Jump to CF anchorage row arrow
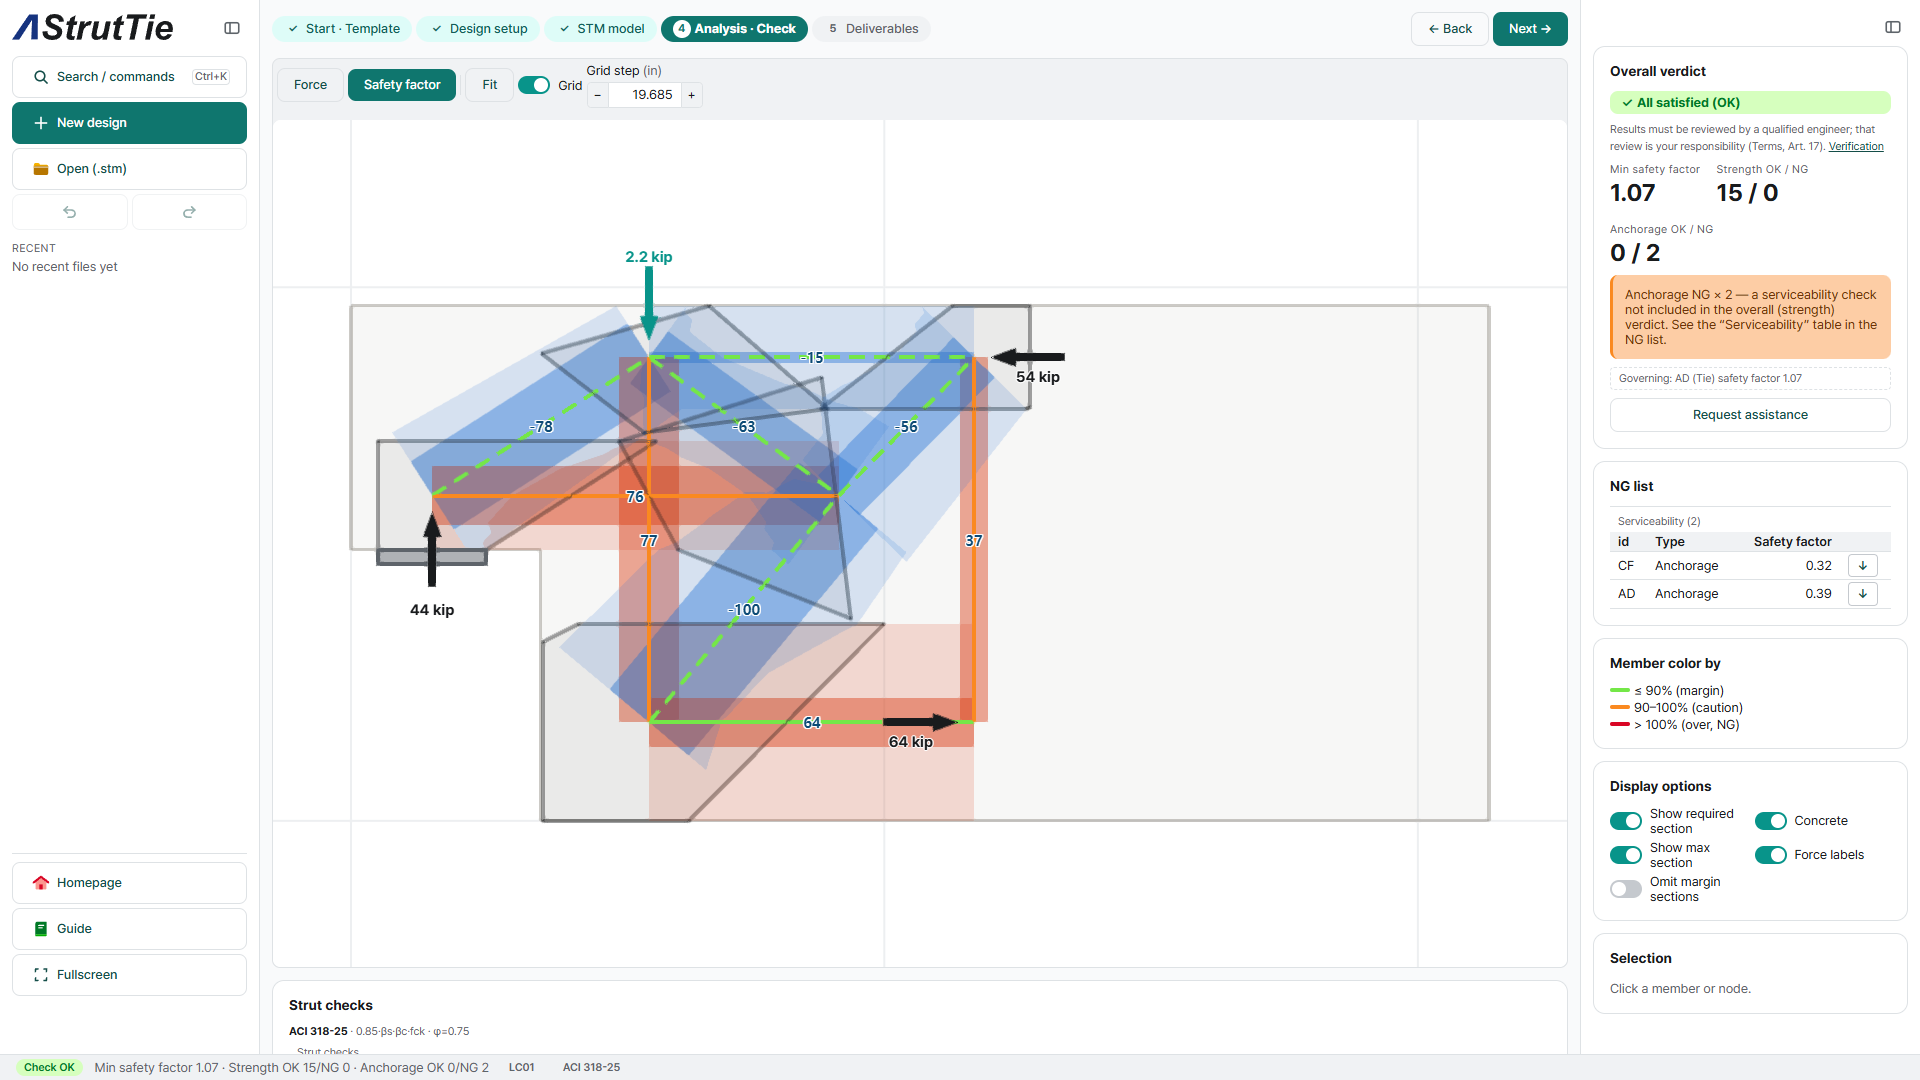This screenshot has height=1080, width=1920. coord(1863,566)
